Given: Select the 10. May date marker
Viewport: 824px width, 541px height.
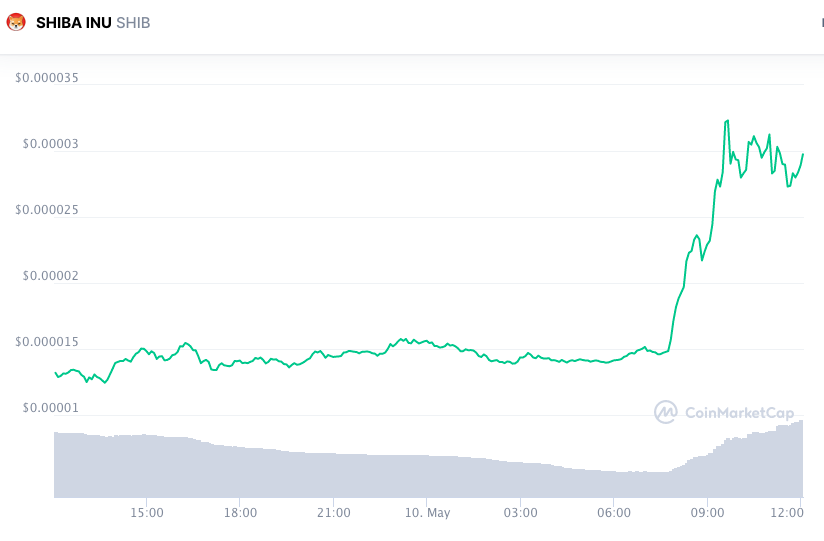Looking at the screenshot, I should pos(427,513).
